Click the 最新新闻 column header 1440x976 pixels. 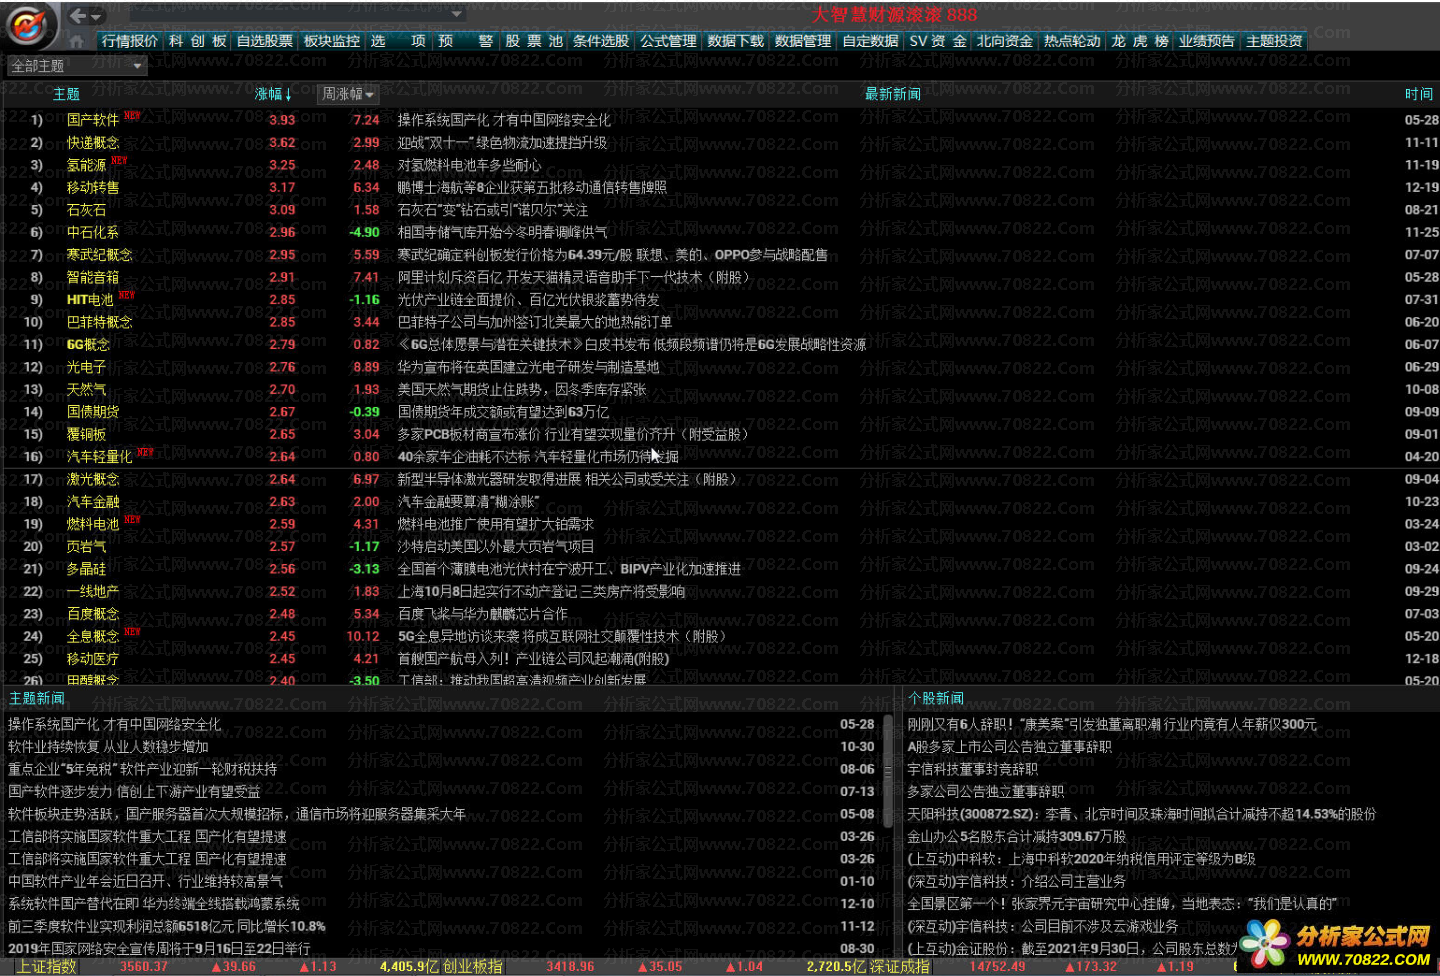click(x=892, y=94)
